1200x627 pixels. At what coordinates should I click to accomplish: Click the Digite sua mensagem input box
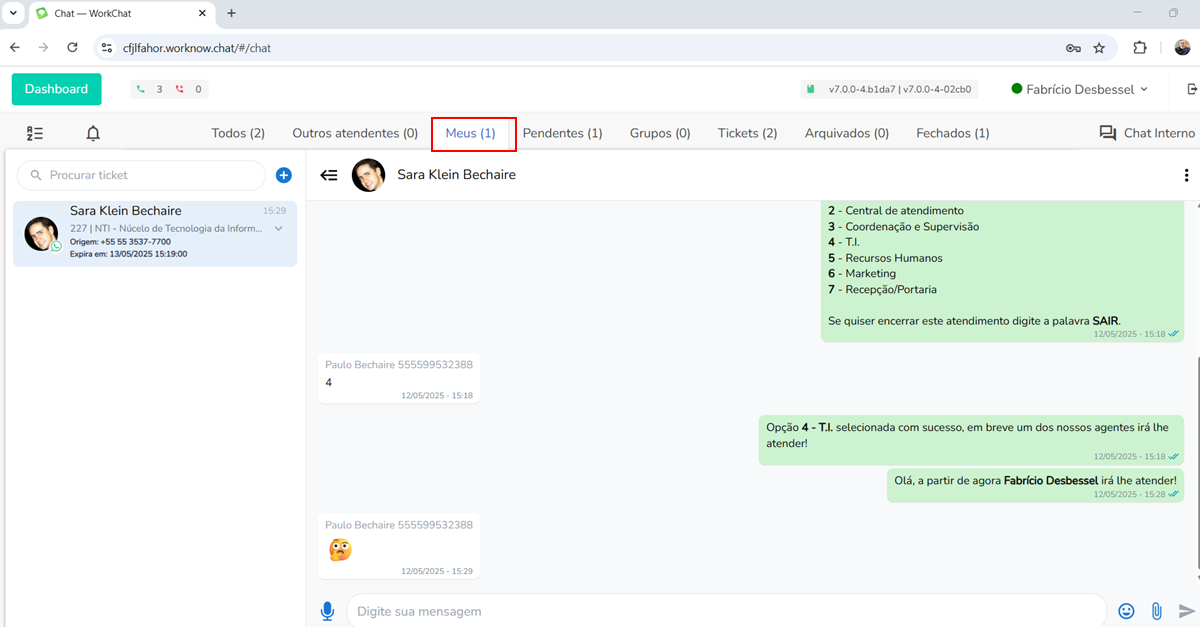point(725,611)
